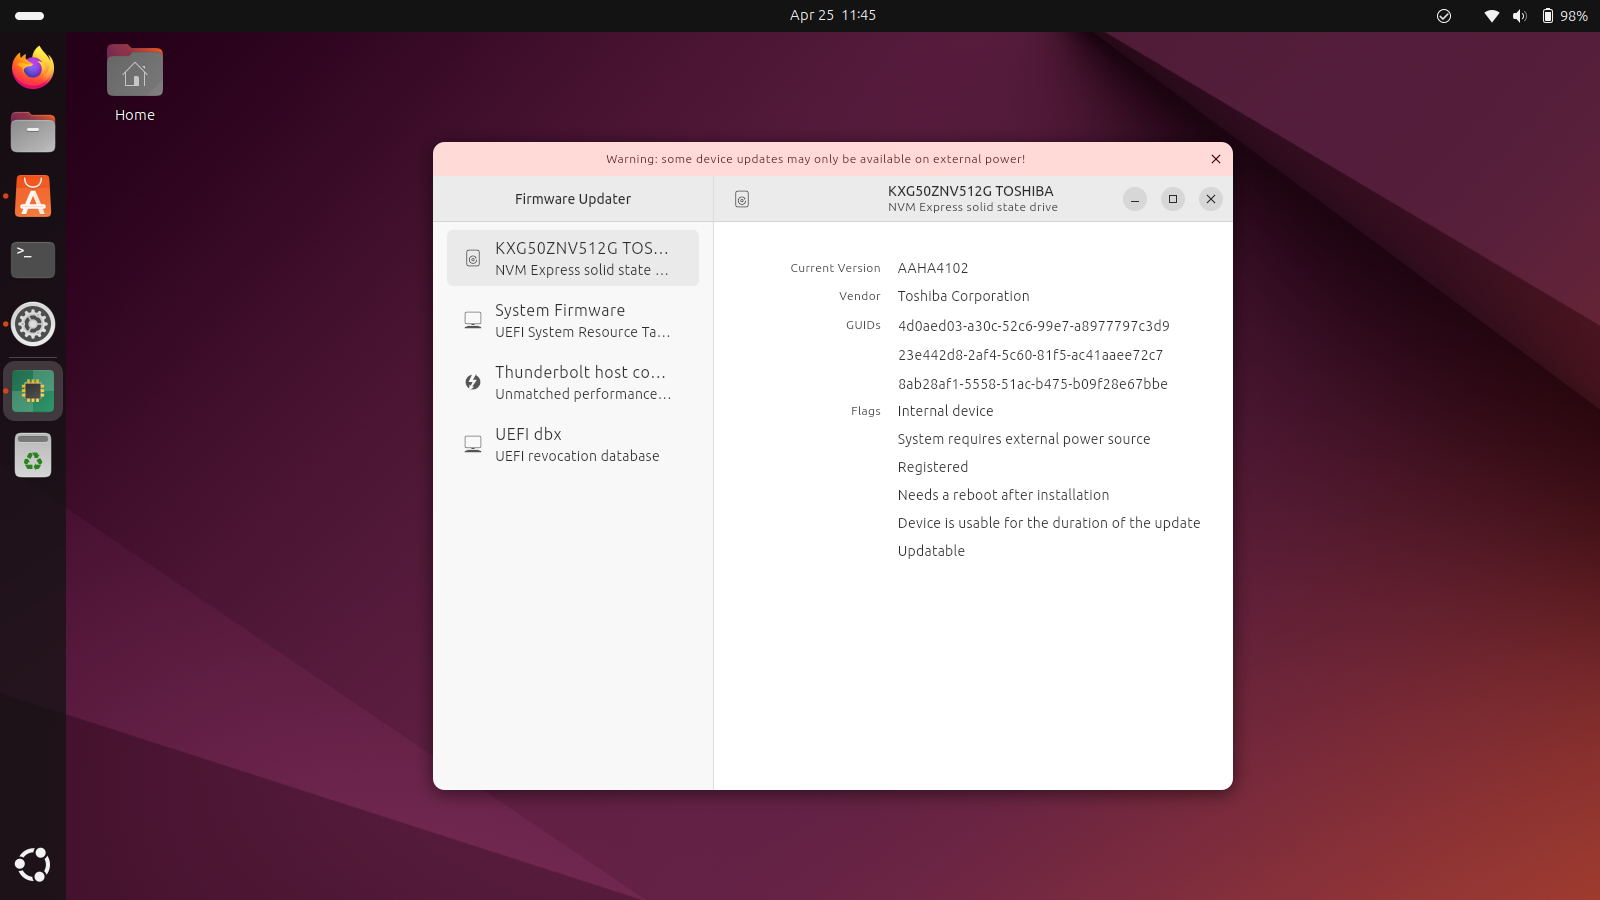
Task: Open the Wi-Fi network status icon
Action: 1491,16
